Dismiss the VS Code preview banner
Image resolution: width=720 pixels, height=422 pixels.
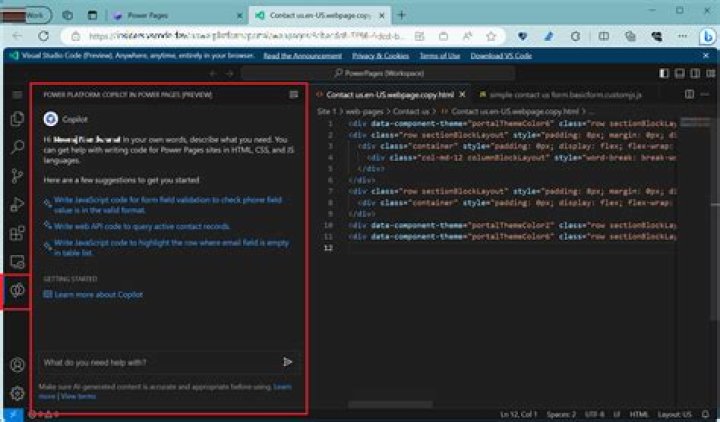coord(706,56)
